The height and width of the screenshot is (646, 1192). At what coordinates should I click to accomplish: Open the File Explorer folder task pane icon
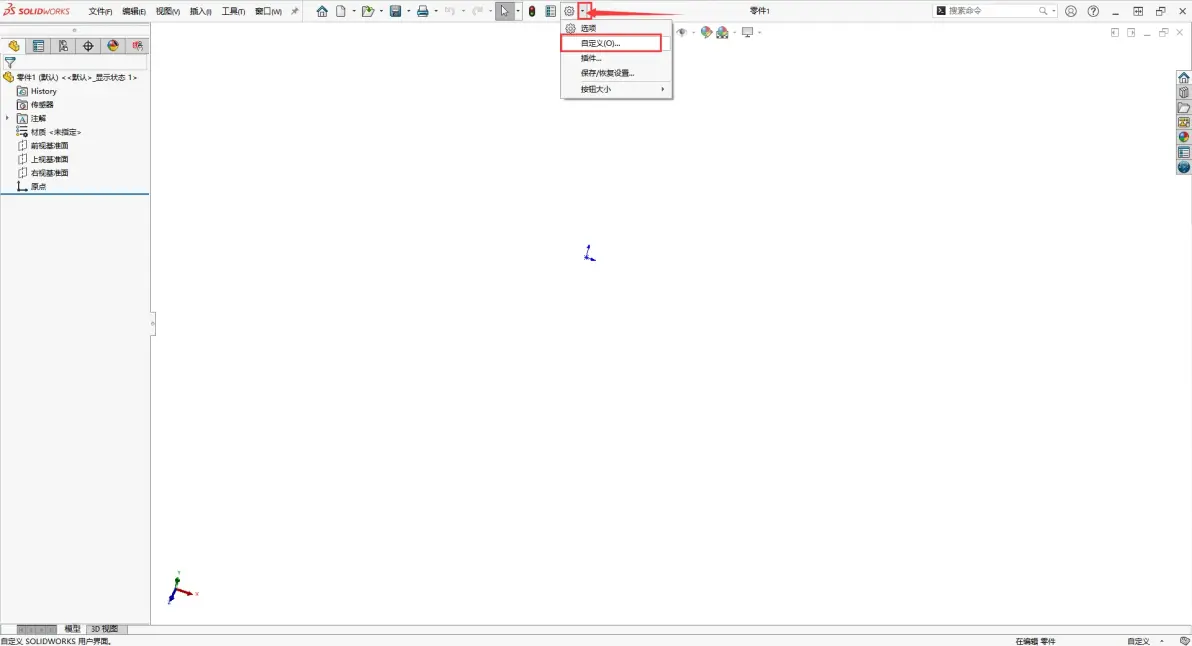pos(1184,108)
